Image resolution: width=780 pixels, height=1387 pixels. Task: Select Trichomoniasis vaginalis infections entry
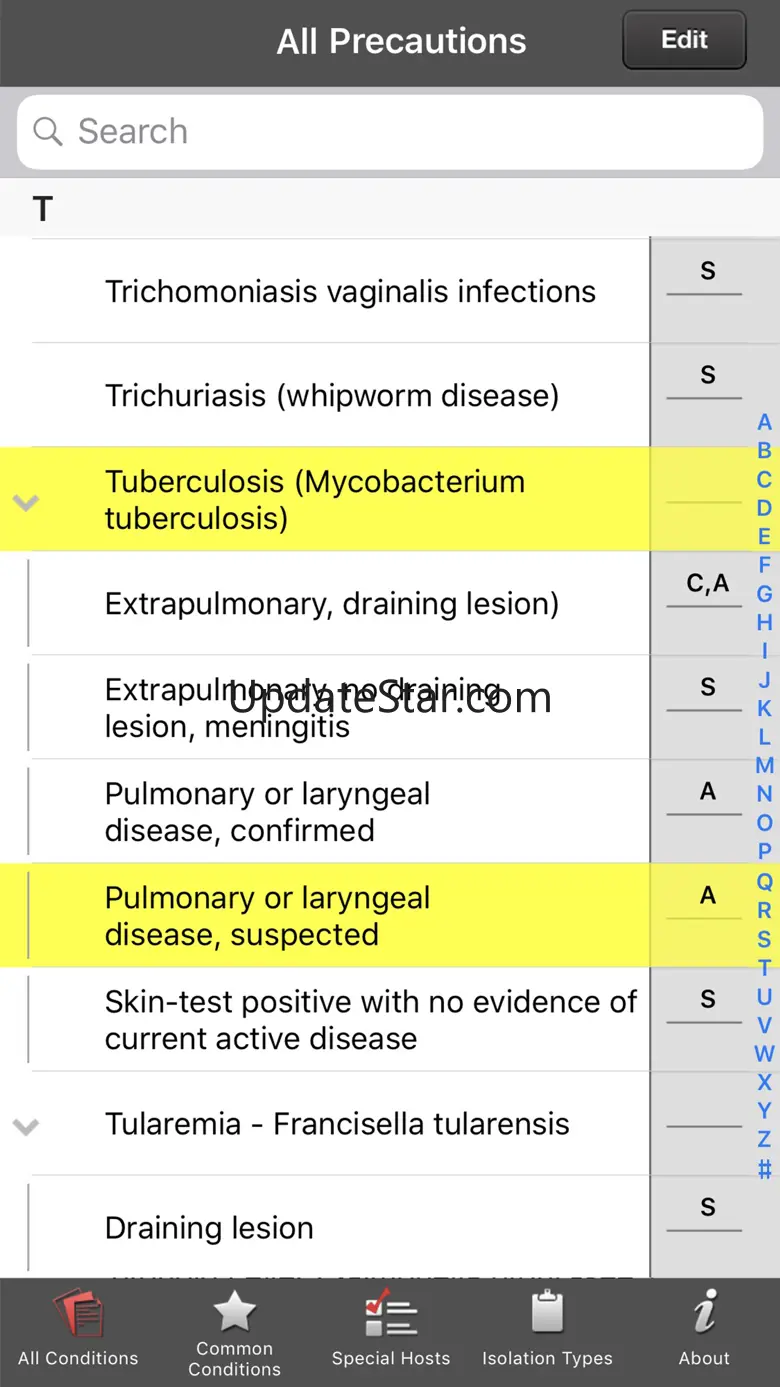[x=350, y=292]
